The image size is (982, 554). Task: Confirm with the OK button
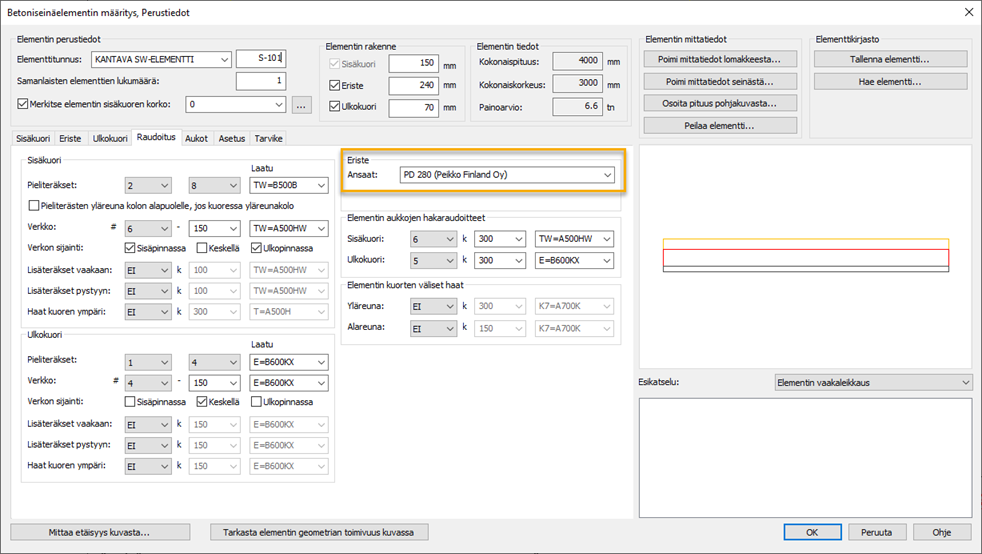812,532
